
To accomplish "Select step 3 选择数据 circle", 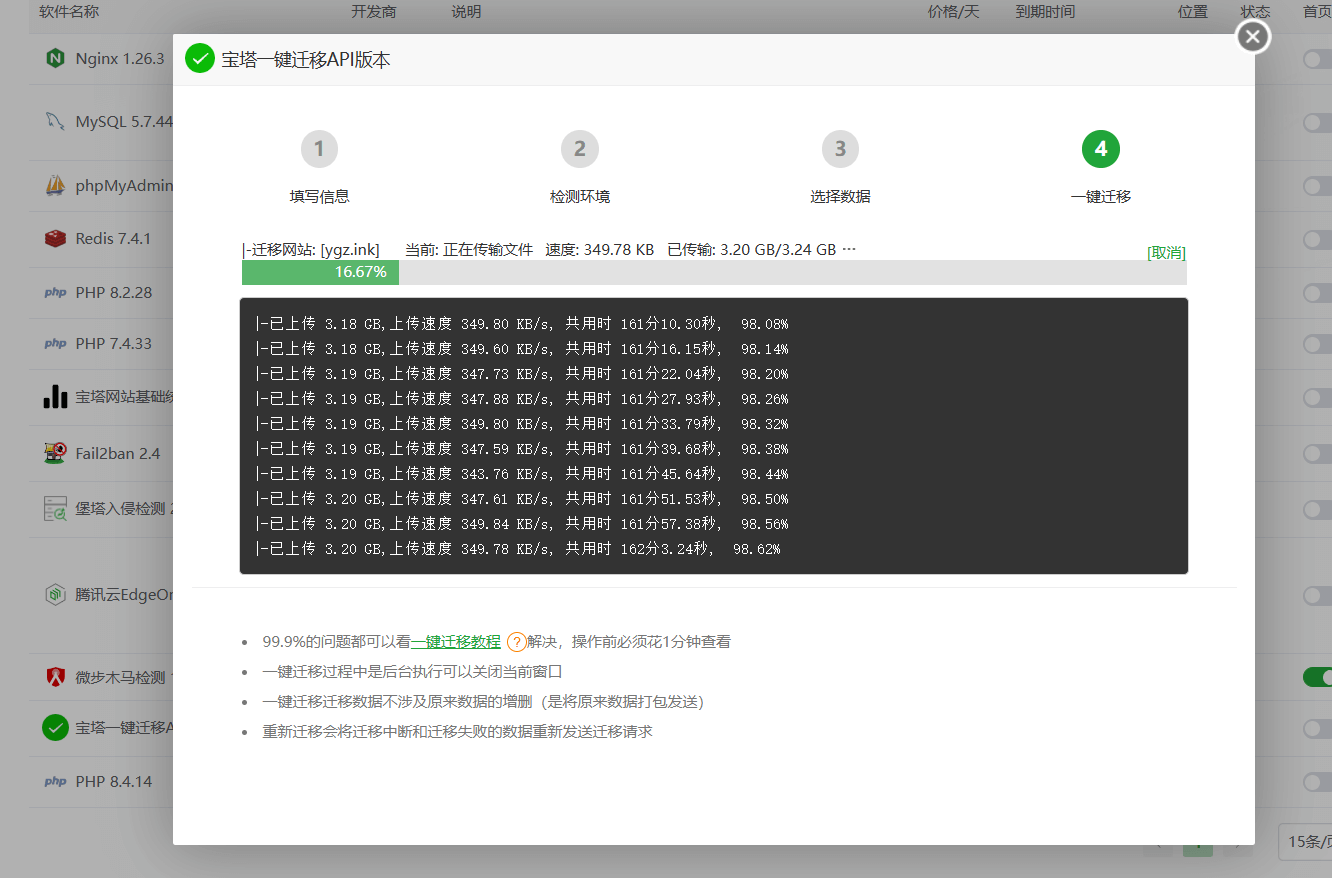I will [x=840, y=150].
